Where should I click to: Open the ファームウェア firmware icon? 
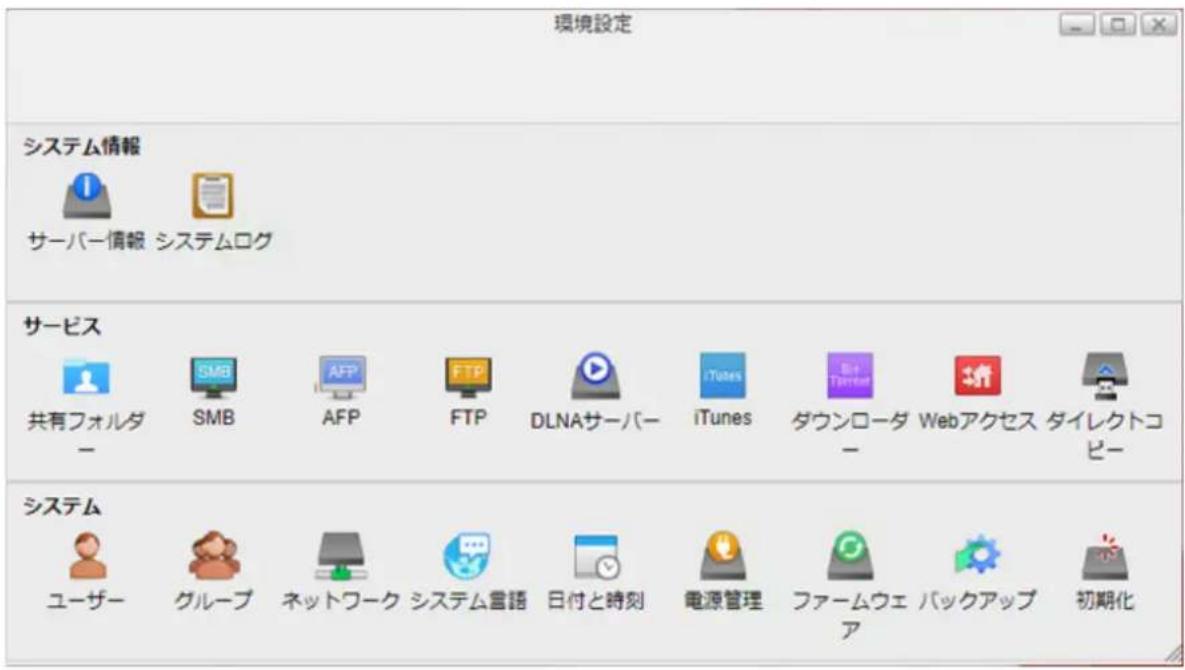pyautogui.click(x=850, y=556)
